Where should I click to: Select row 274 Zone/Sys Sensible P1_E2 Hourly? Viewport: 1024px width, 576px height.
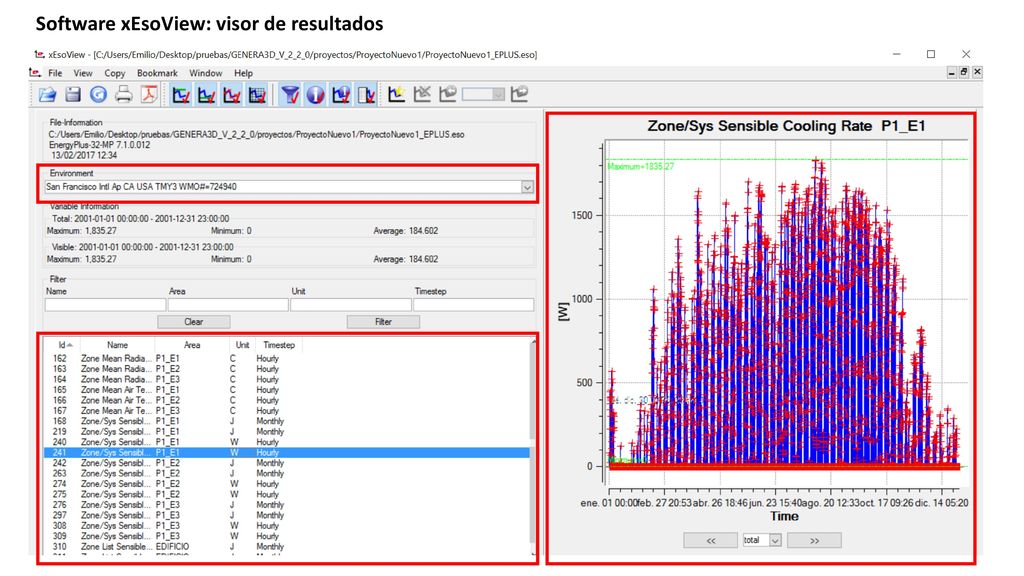pyautogui.click(x=286, y=484)
